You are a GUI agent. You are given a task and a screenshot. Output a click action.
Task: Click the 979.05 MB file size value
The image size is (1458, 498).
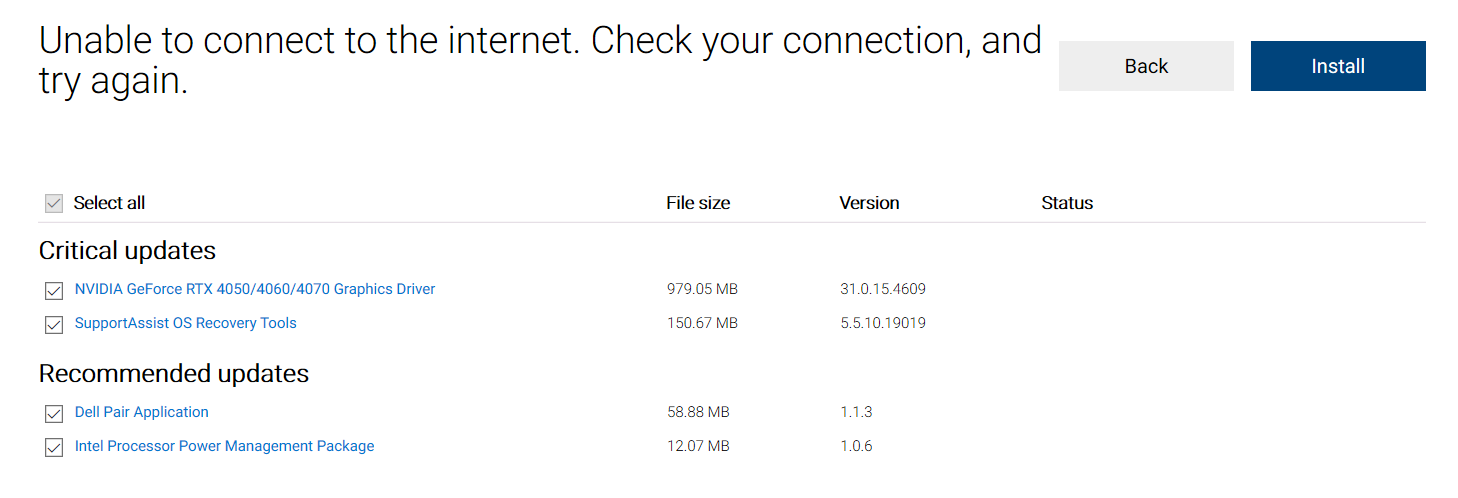[x=702, y=289]
